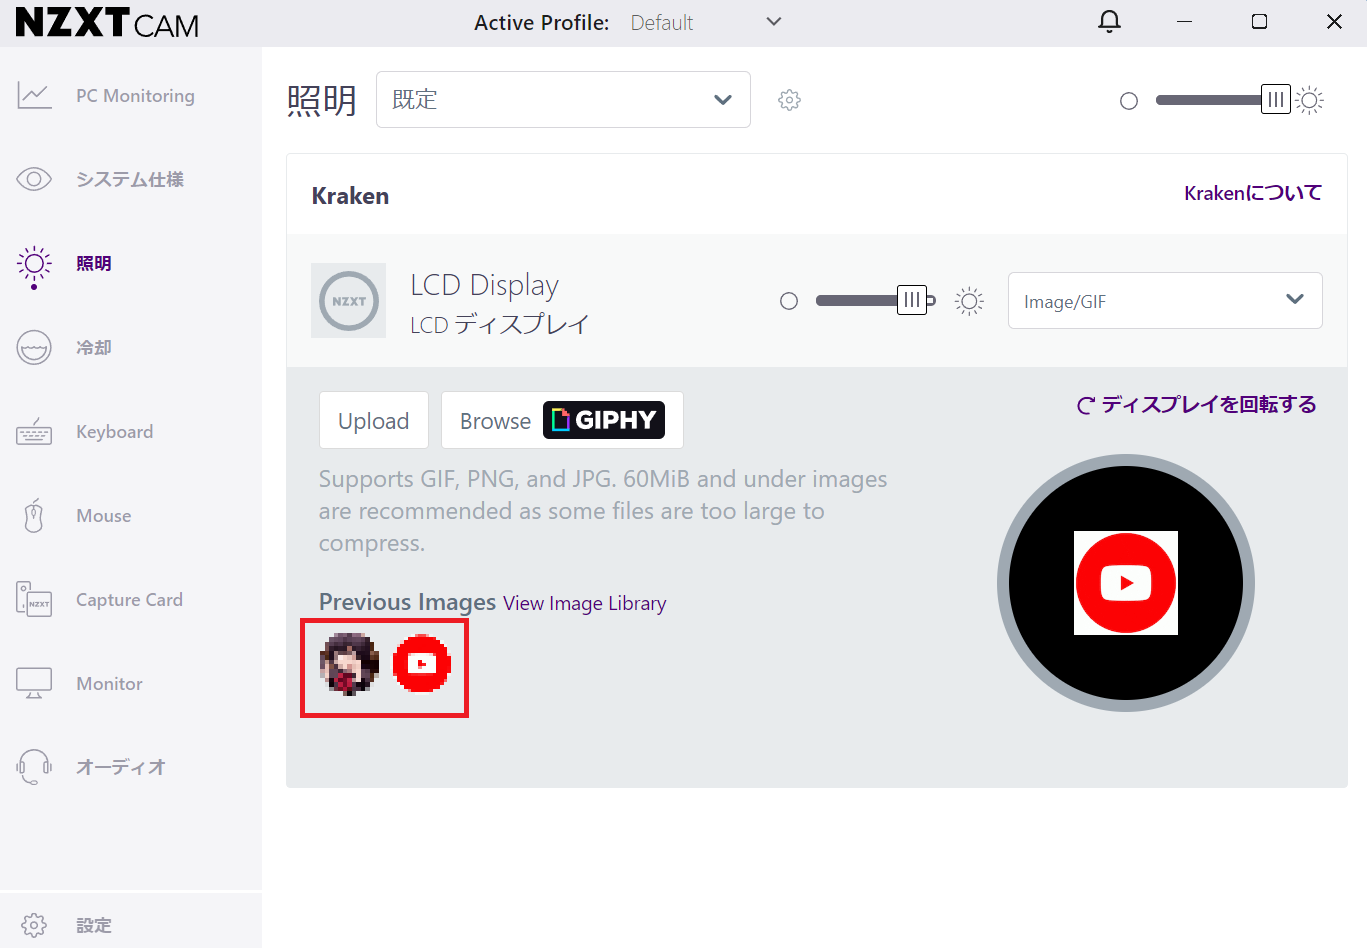Open Keyboard menu item
The width and height of the screenshot is (1367, 948).
pyautogui.click(x=115, y=432)
